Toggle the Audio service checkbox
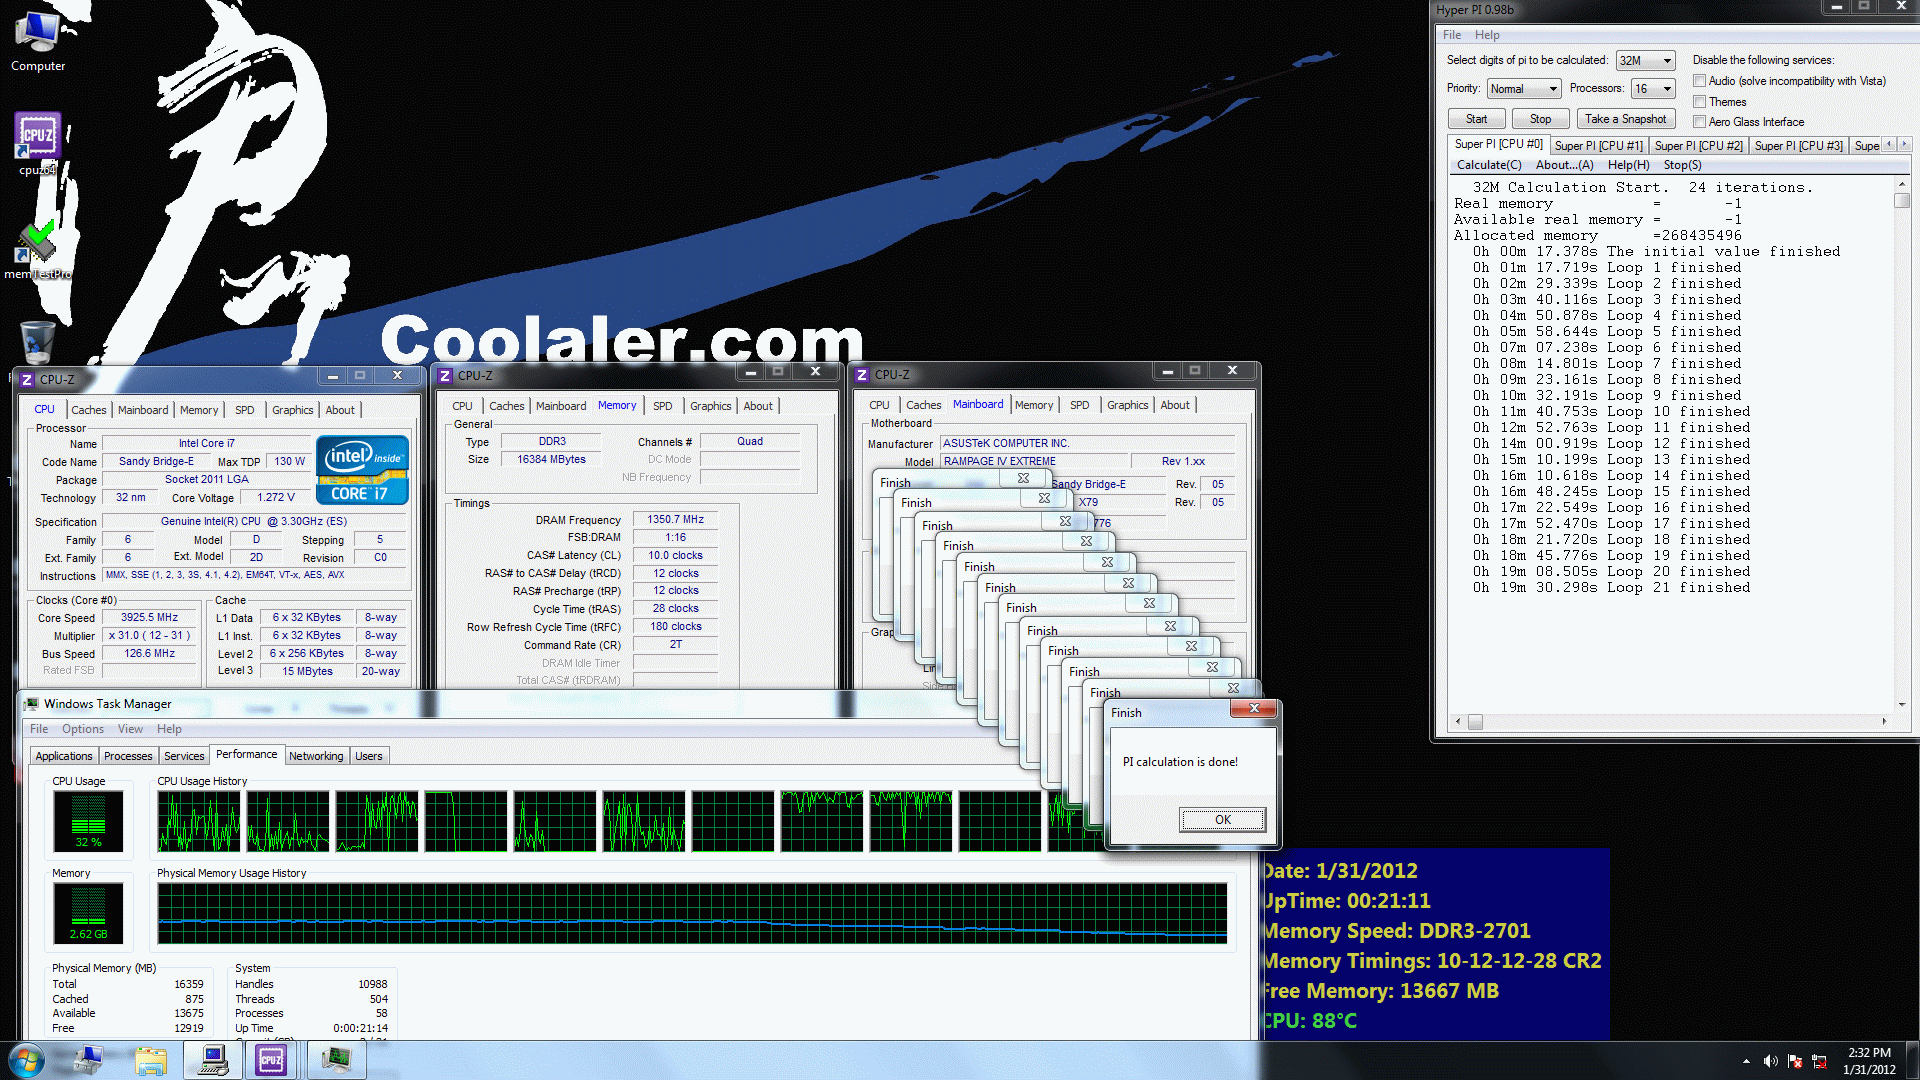Viewport: 1920px width, 1080px height. click(x=1699, y=81)
